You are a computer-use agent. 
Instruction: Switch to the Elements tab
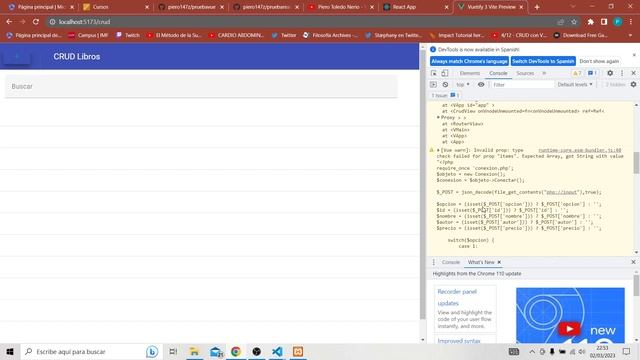470,73
